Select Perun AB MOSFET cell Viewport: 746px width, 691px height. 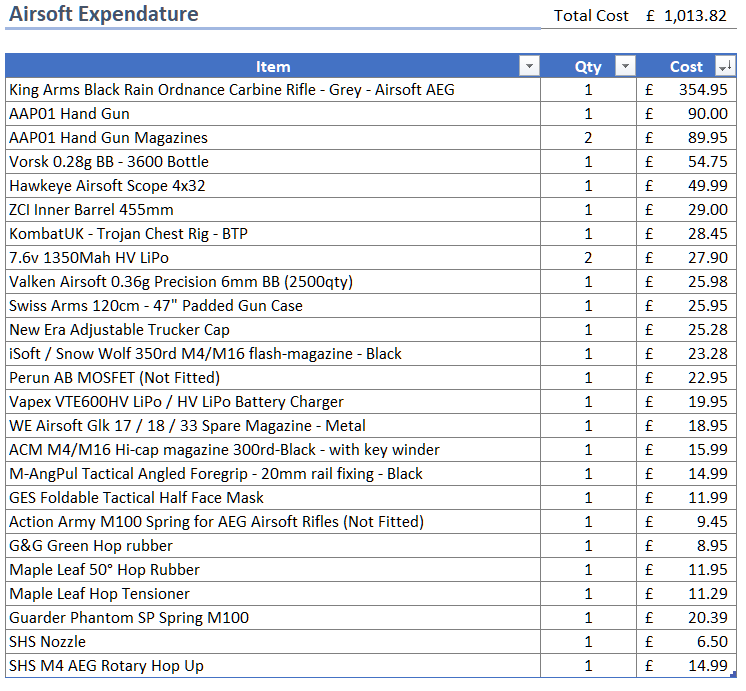click(x=273, y=377)
